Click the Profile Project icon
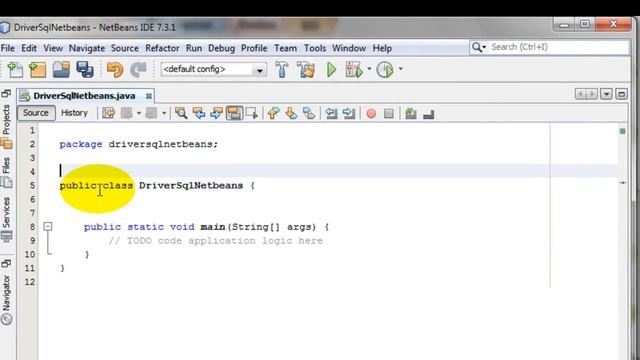This screenshot has height=360, width=640. [x=385, y=70]
